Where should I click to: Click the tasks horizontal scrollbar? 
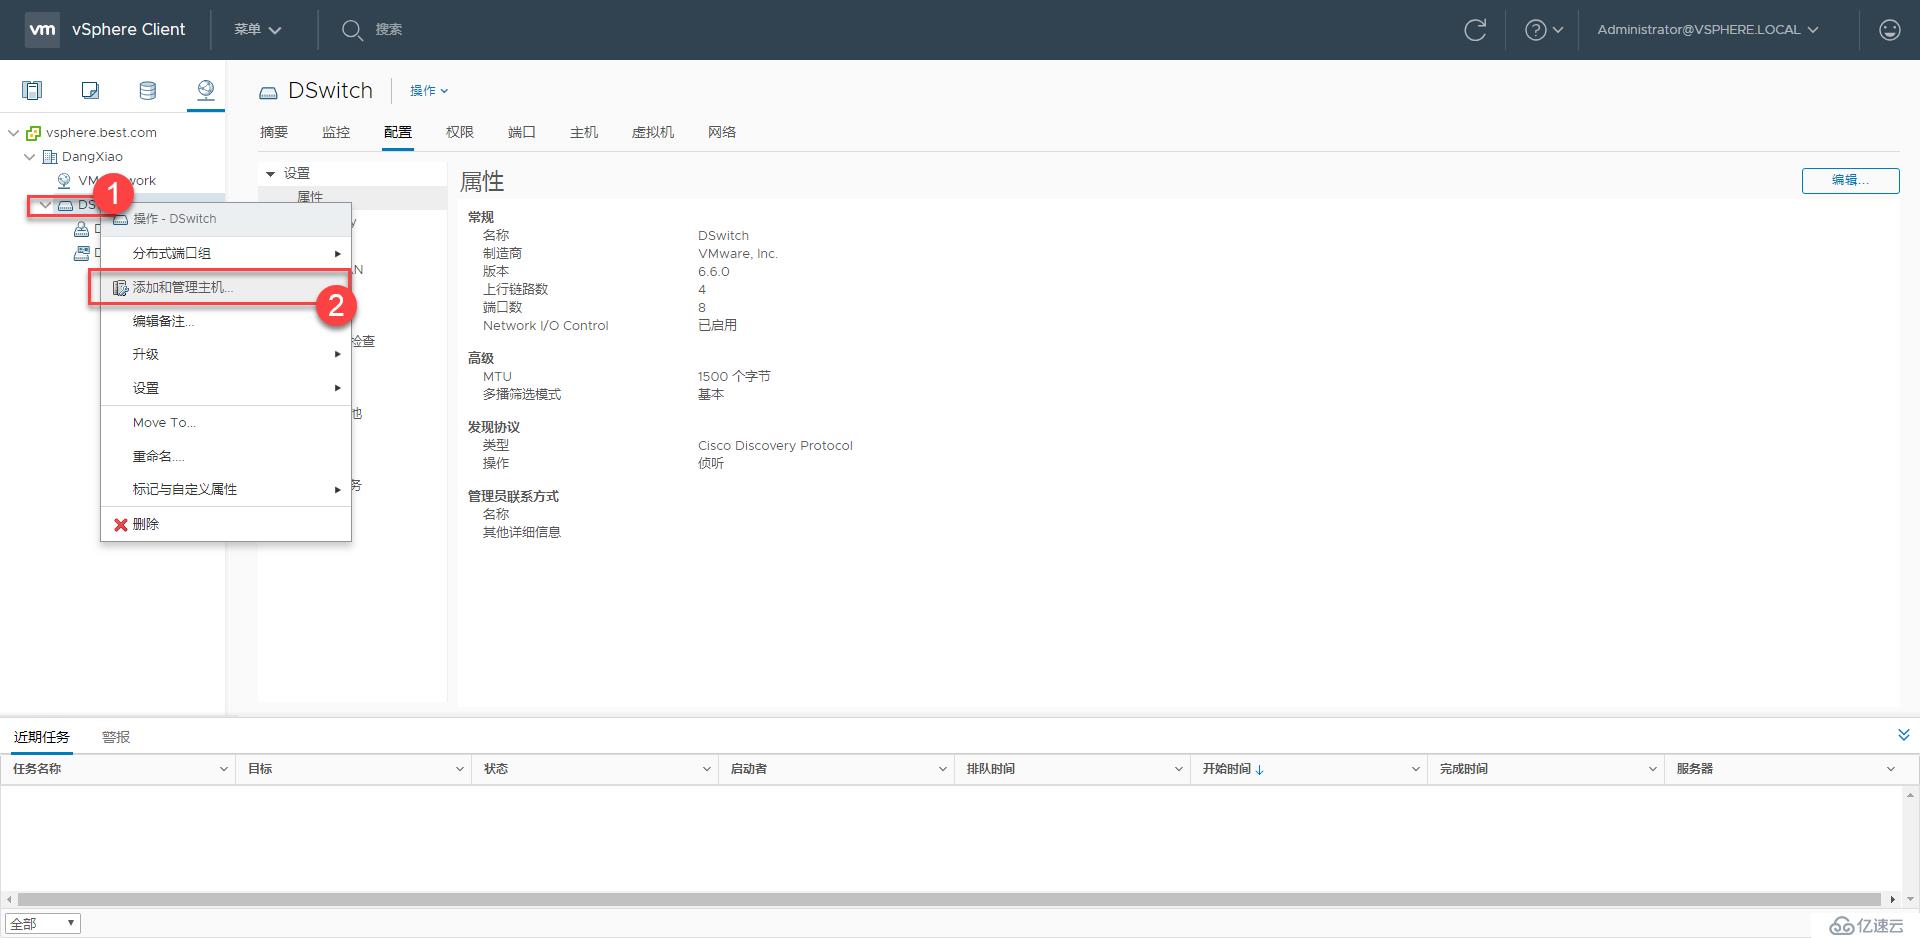tap(949, 899)
